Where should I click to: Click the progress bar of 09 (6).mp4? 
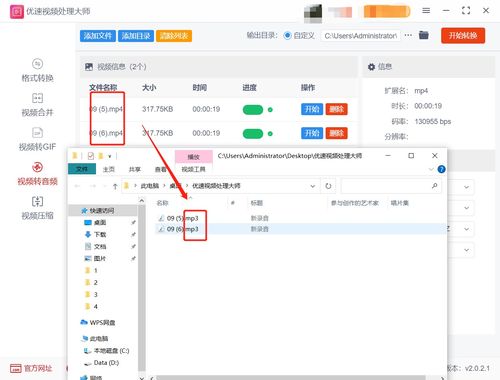tap(253, 134)
